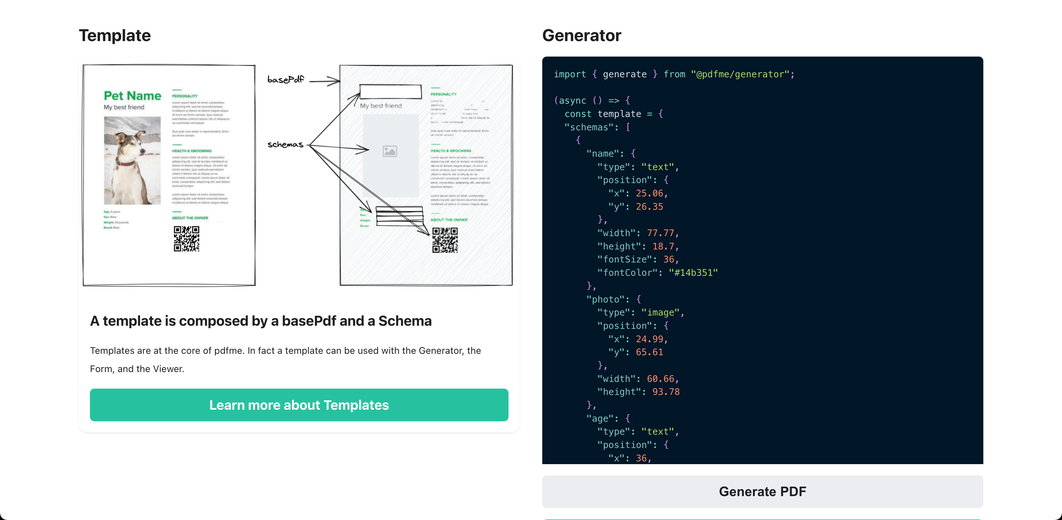Click the "height": 18.7 code line
Viewport: 1062px width, 520px height.
pyautogui.click(x=638, y=246)
